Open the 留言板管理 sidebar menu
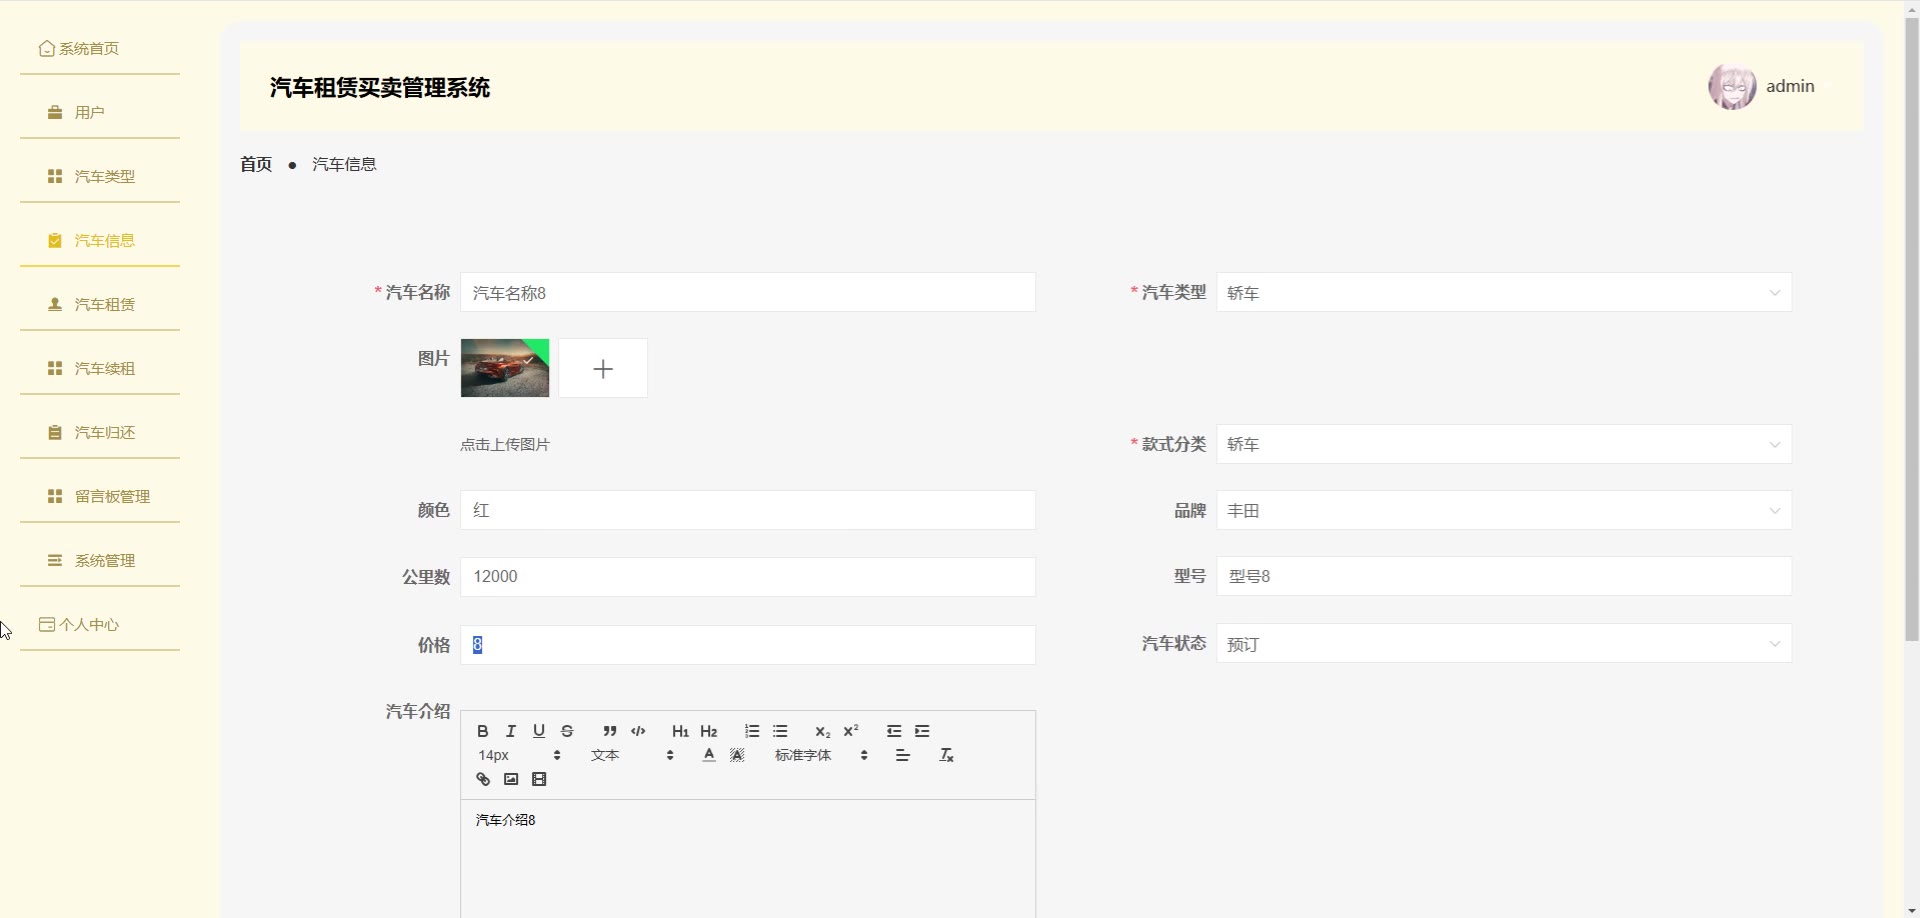The image size is (1920, 918). (100, 496)
